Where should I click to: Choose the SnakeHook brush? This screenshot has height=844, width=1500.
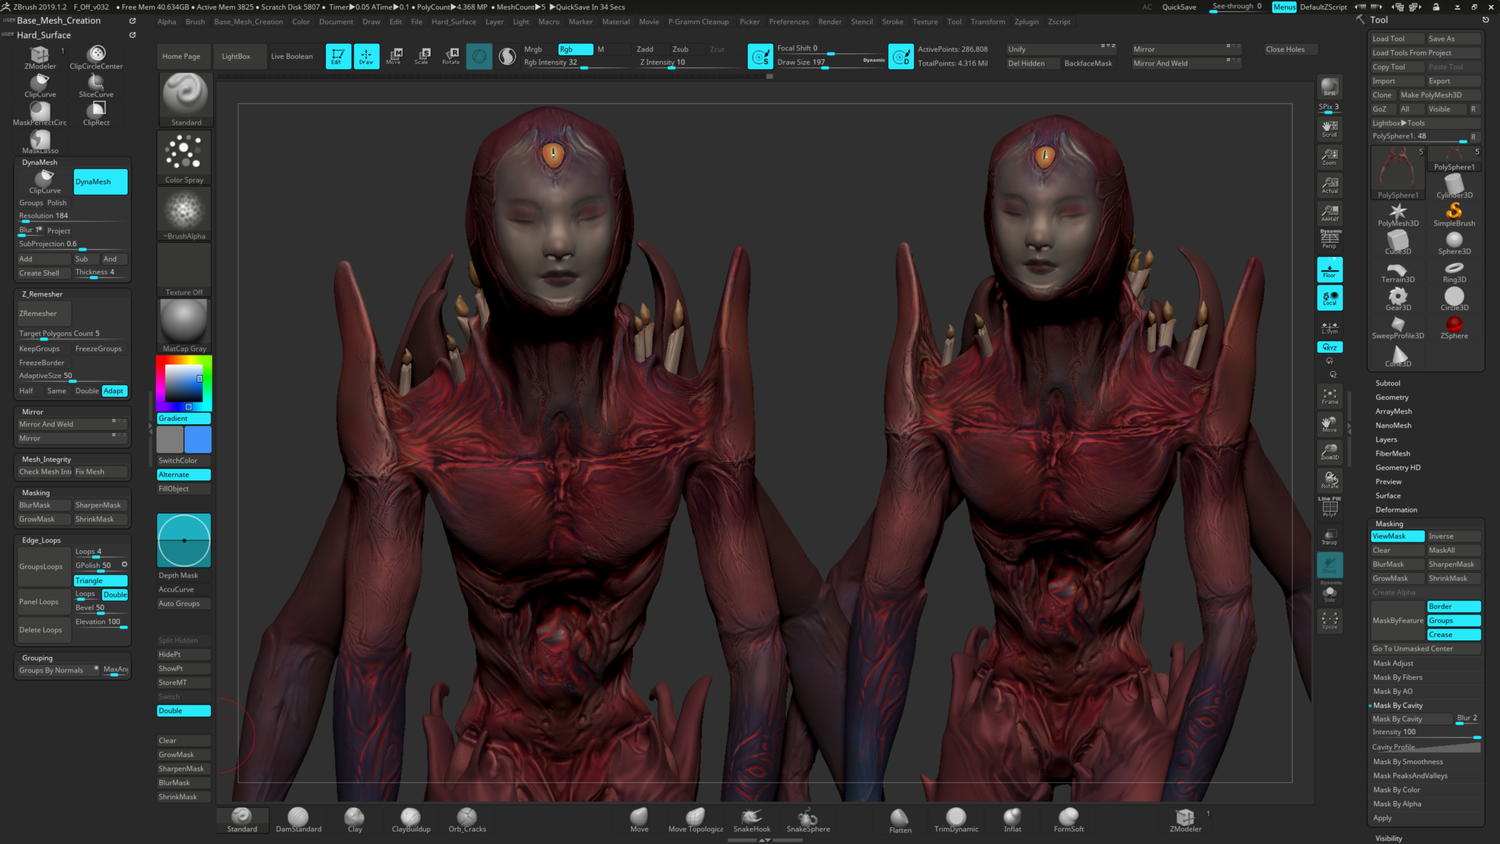click(x=752, y=819)
